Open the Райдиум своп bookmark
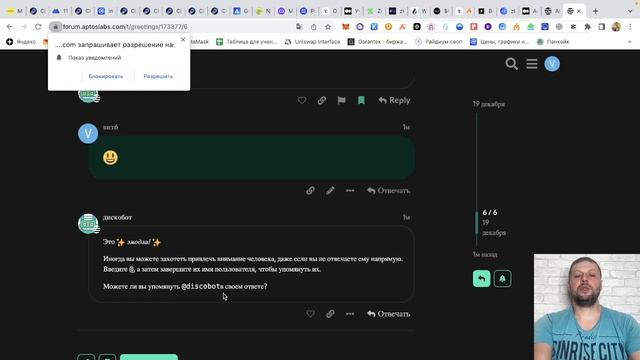The height and width of the screenshot is (360, 640). click(439, 42)
